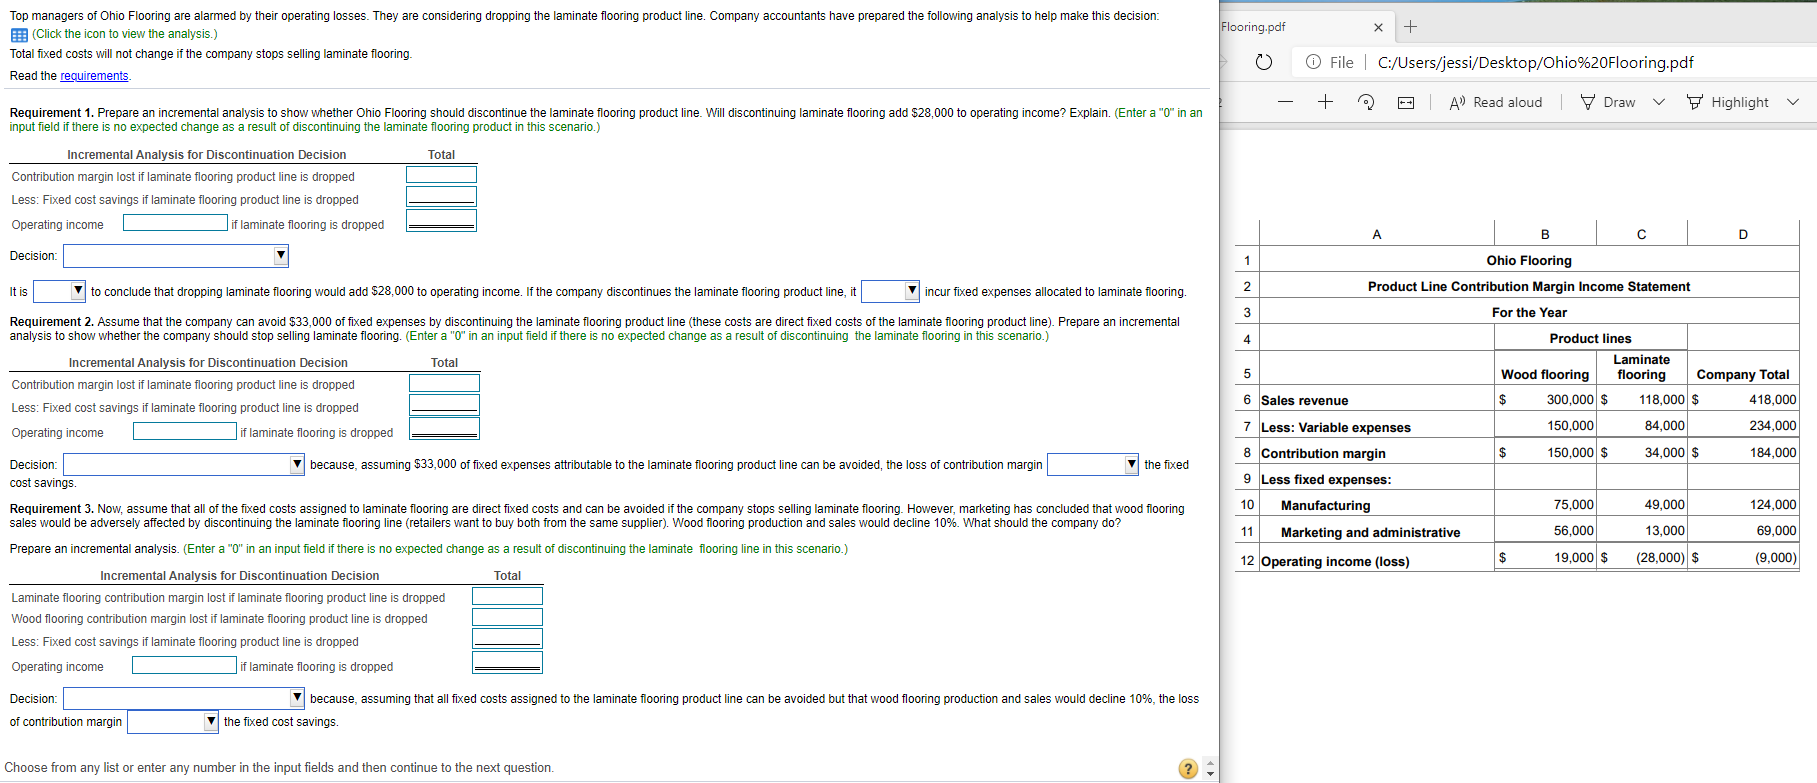
Task: Click 'Marketing and administrative' row label
Action: [x=1370, y=532]
